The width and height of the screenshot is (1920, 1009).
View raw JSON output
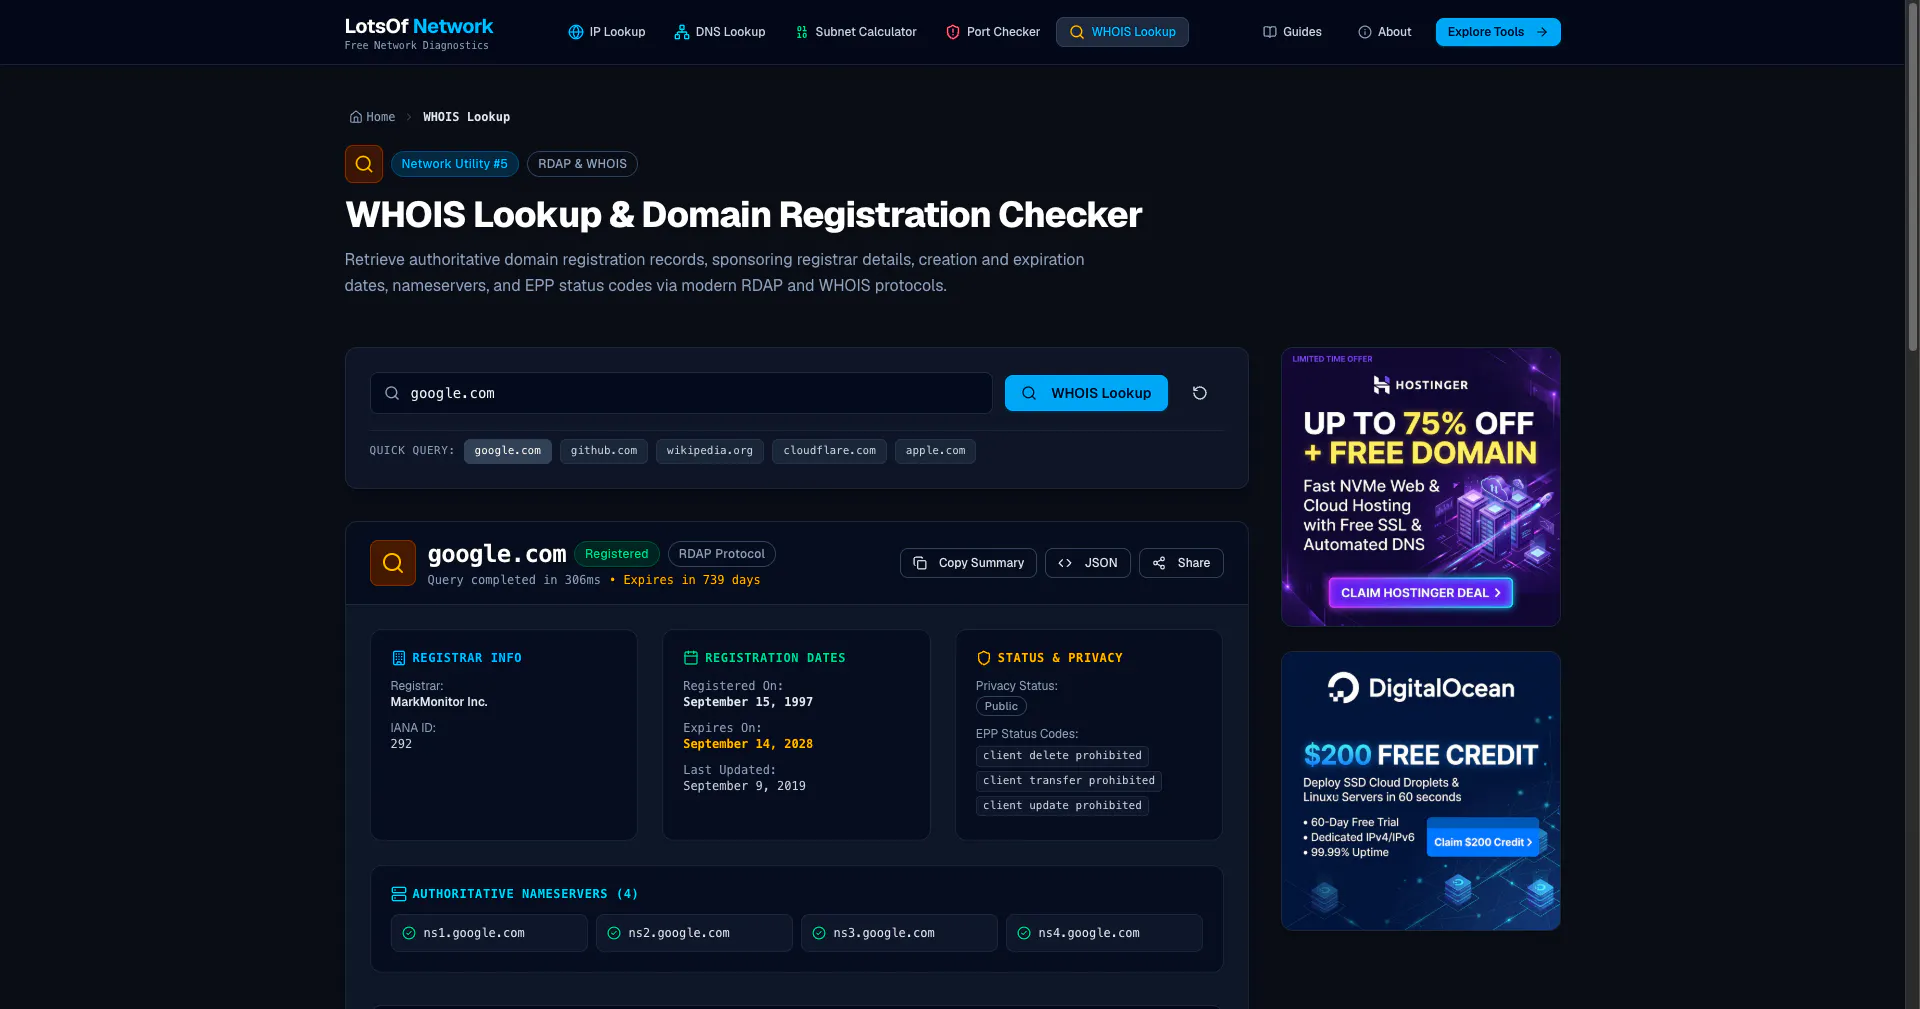[1088, 563]
